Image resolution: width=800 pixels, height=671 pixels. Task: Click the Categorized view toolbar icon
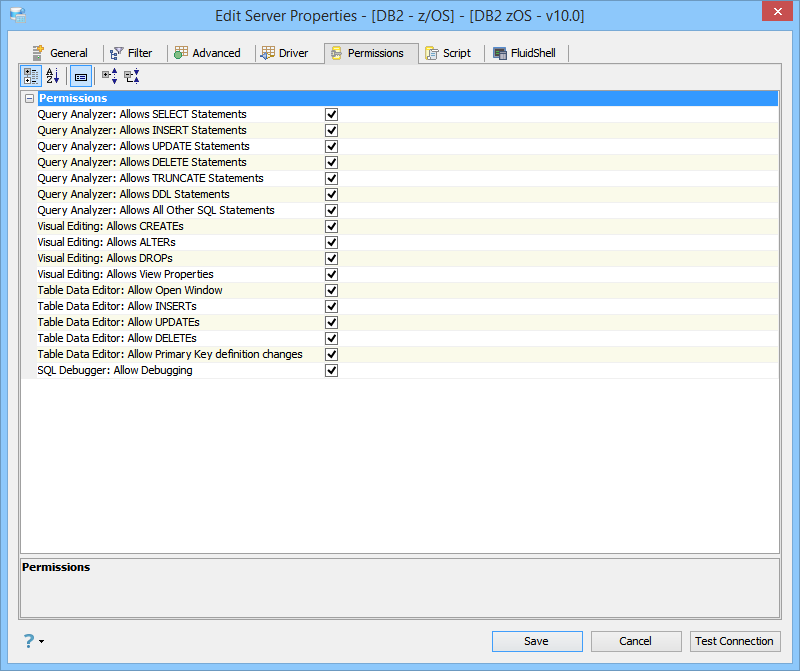tap(31, 77)
